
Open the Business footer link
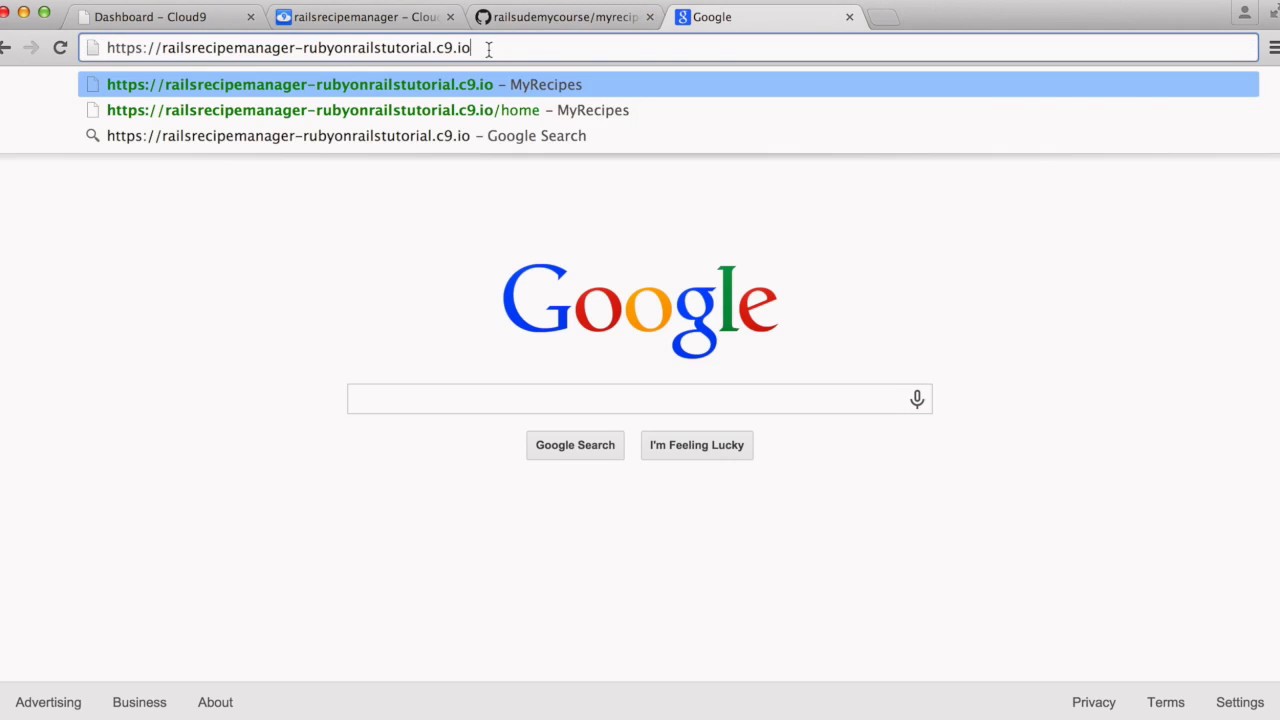click(139, 702)
